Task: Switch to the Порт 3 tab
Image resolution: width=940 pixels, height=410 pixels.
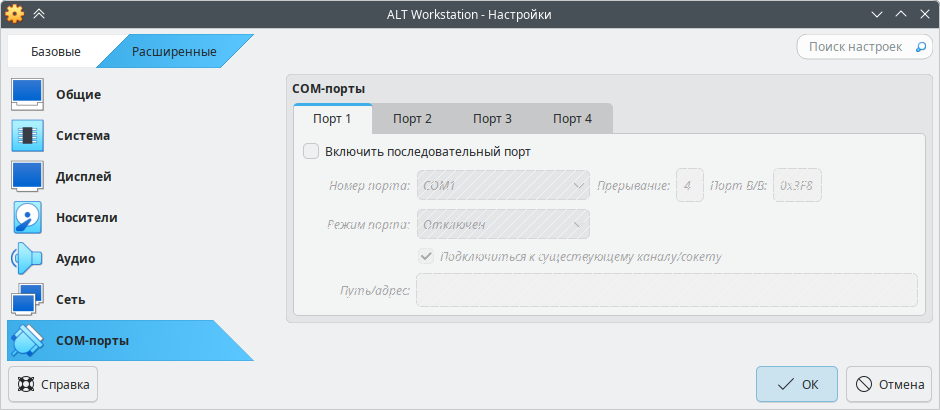Action: click(x=492, y=119)
